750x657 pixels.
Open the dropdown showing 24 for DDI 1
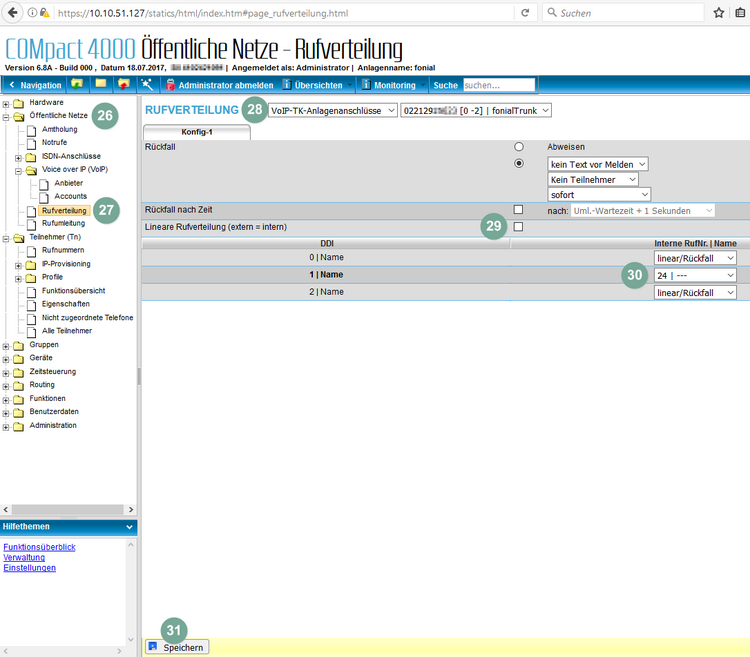[x=695, y=275]
